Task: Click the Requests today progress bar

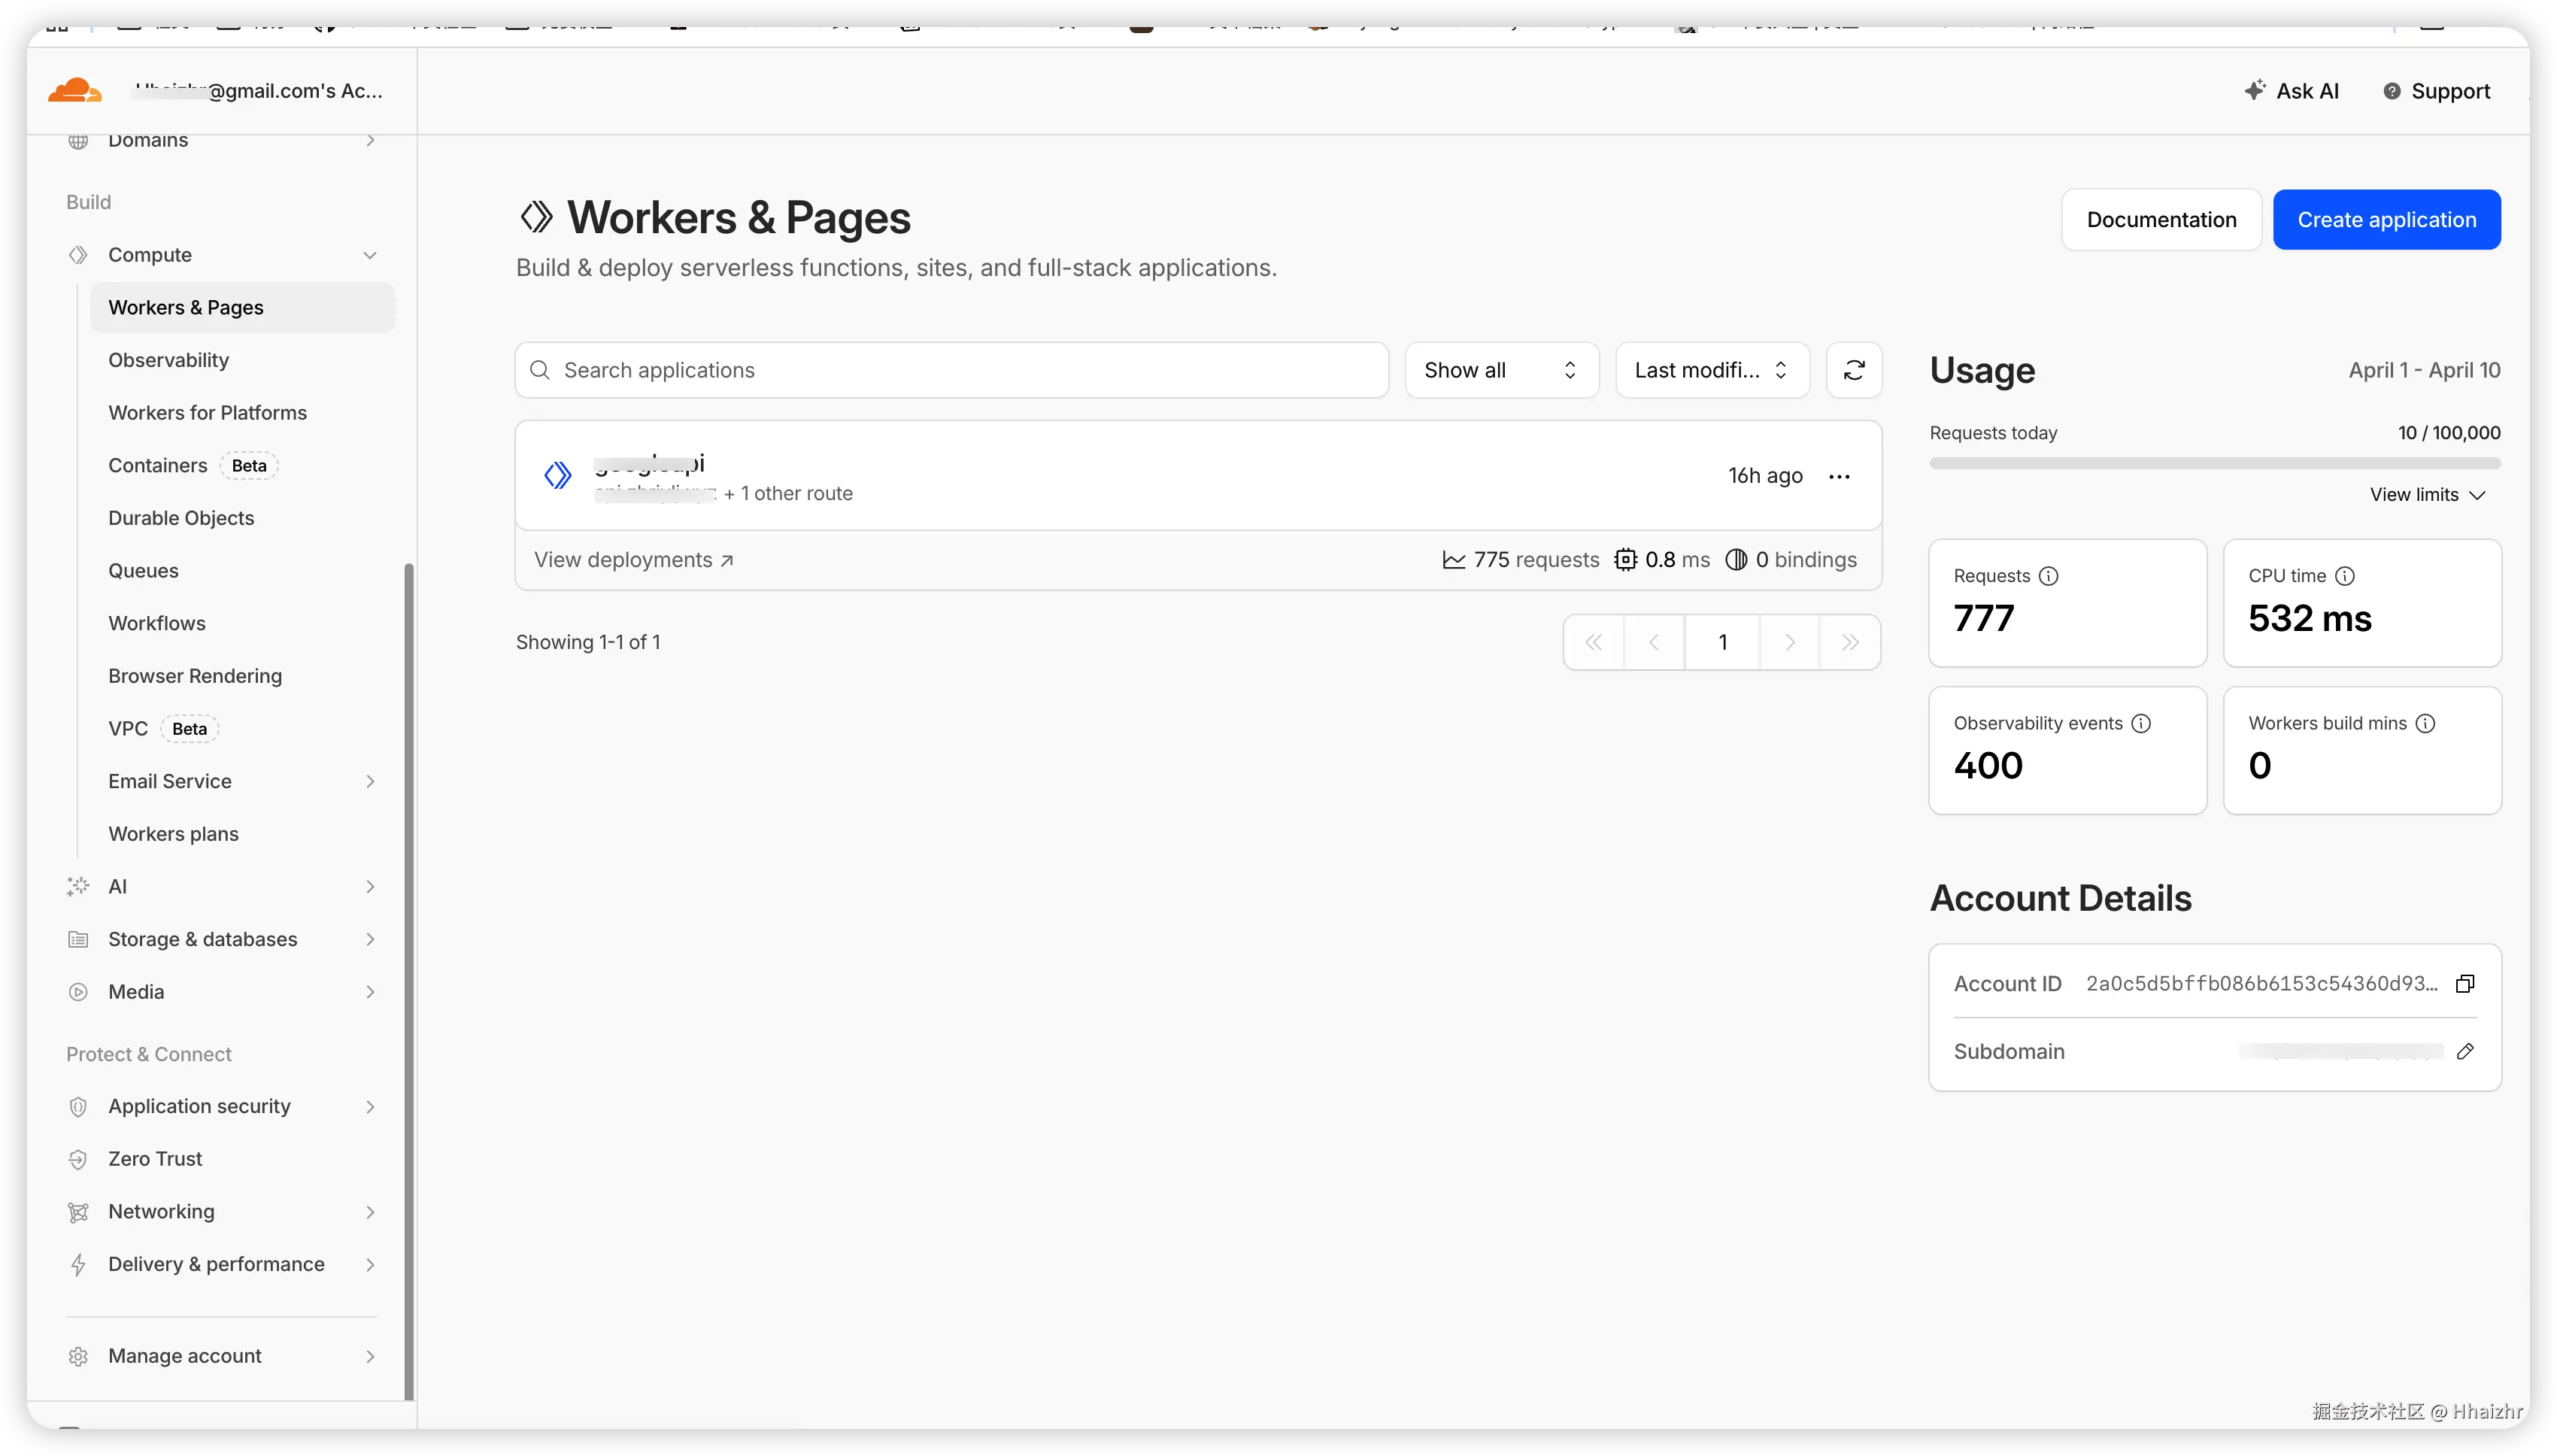Action: tap(2214, 463)
